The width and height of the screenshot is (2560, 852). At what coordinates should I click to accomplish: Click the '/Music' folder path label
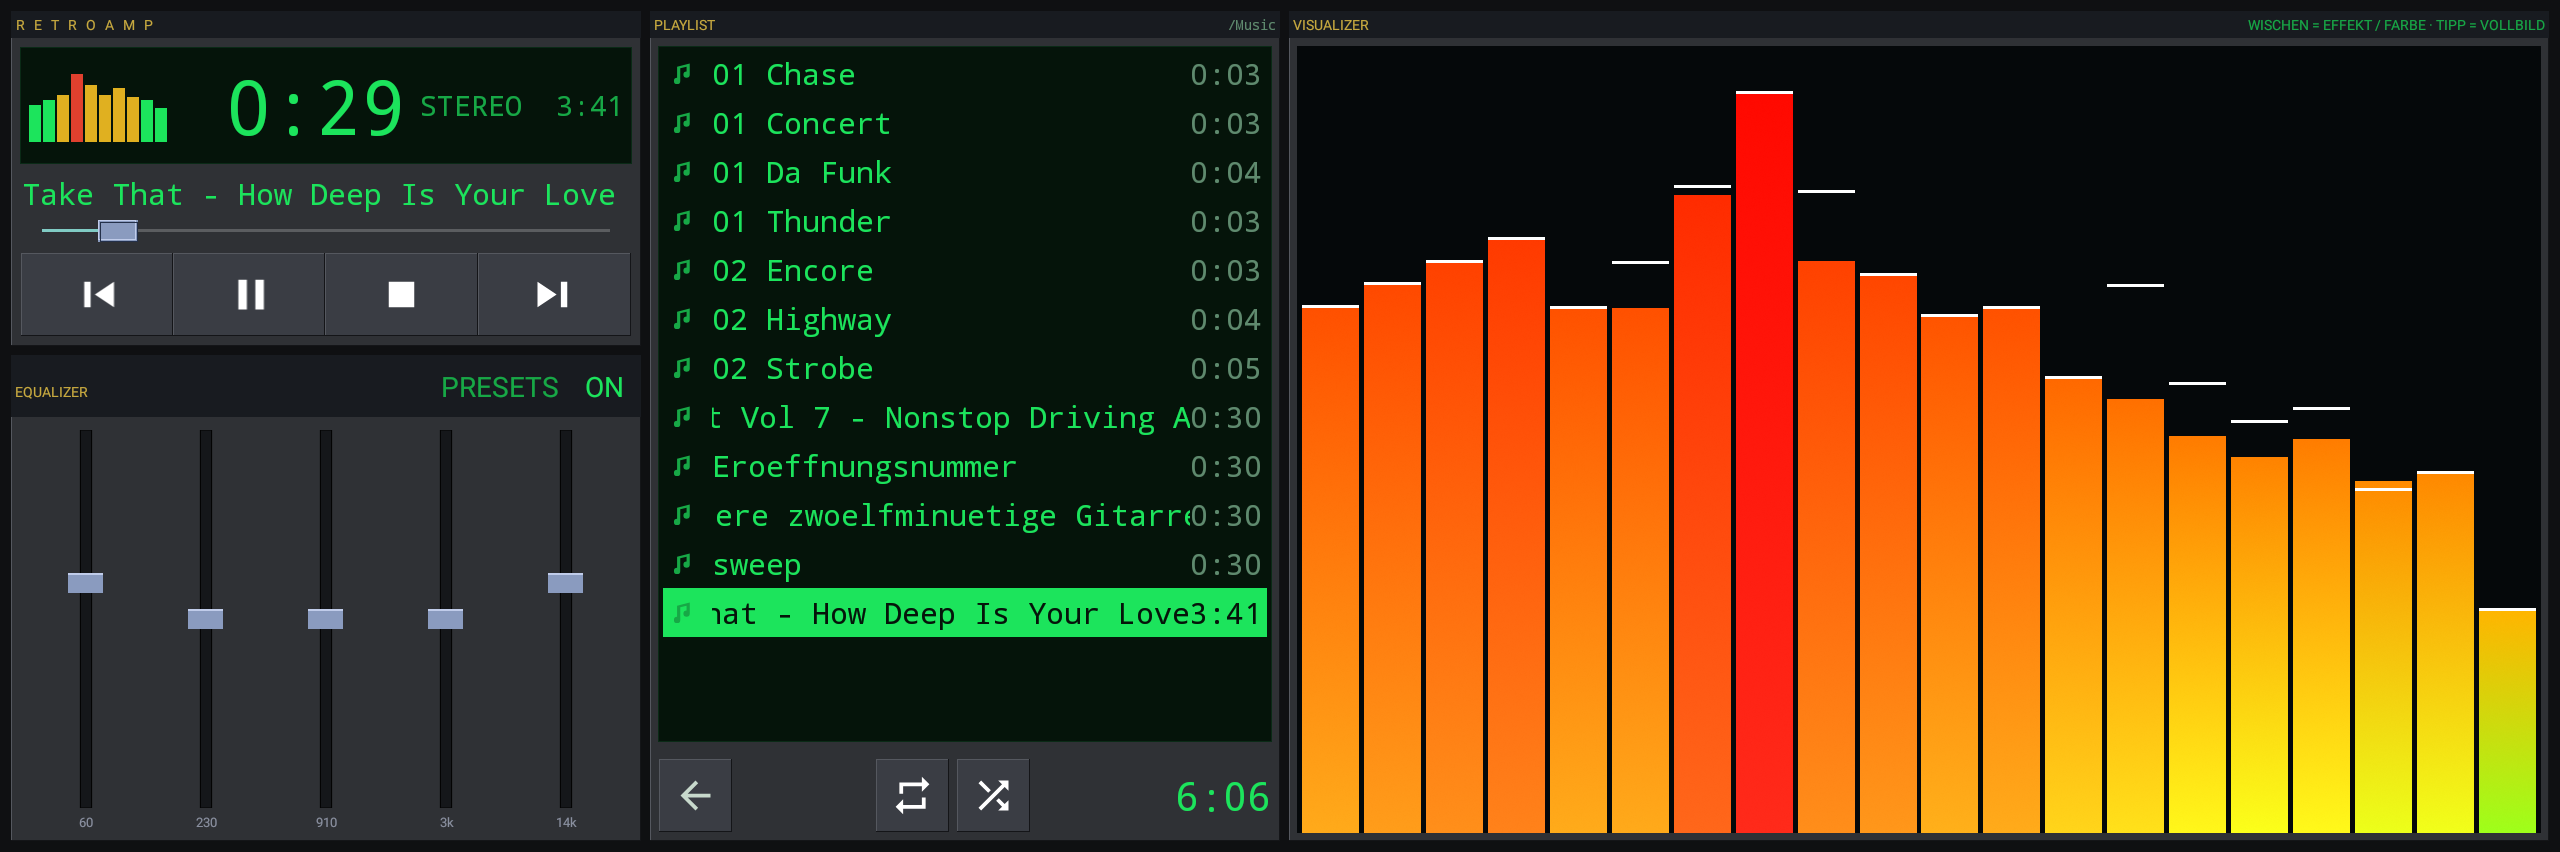1252,25
